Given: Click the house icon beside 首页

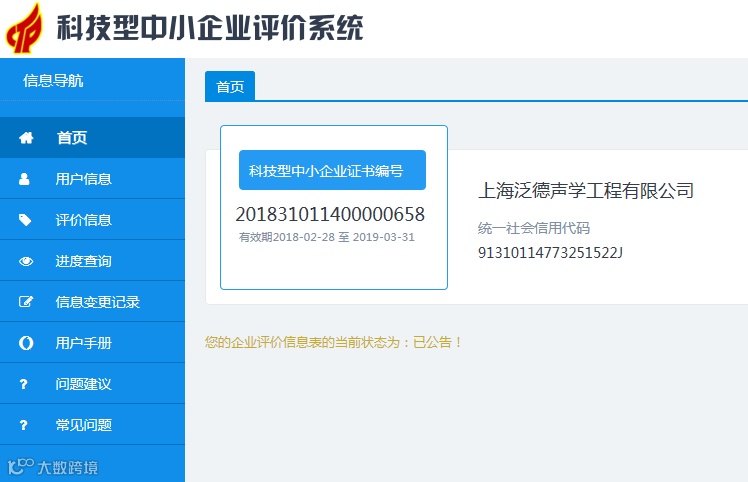Looking at the screenshot, I should [x=26, y=138].
